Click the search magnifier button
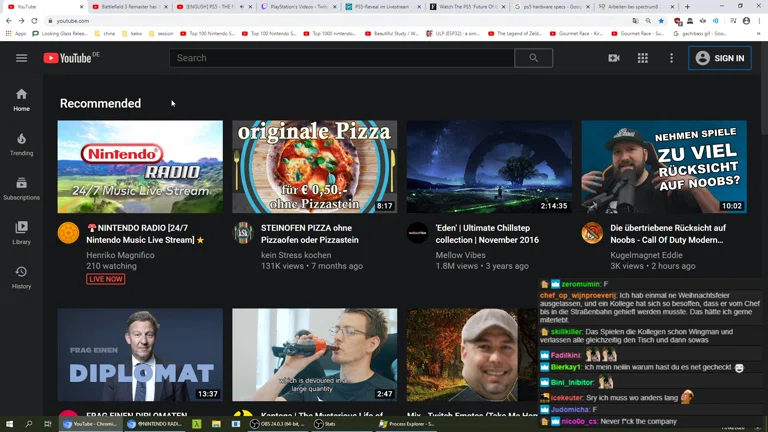768x432 pixels. [x=533, y=58]
